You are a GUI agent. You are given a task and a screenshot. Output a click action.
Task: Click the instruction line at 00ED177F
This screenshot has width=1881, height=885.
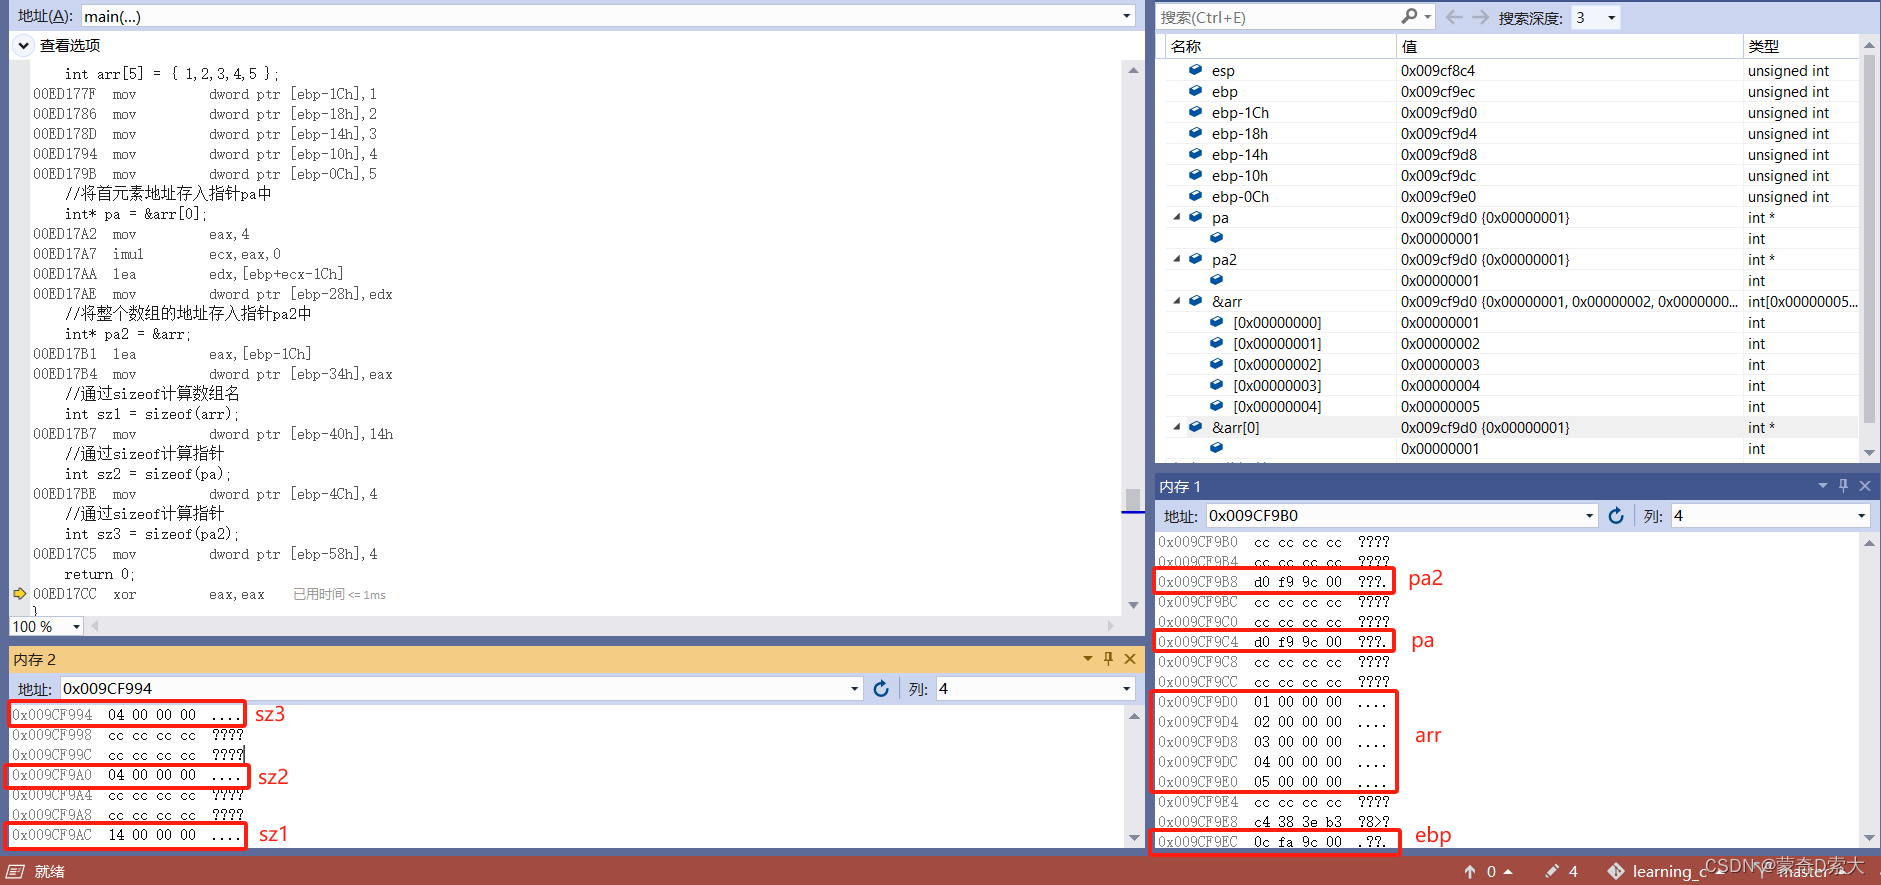point(205,94)
